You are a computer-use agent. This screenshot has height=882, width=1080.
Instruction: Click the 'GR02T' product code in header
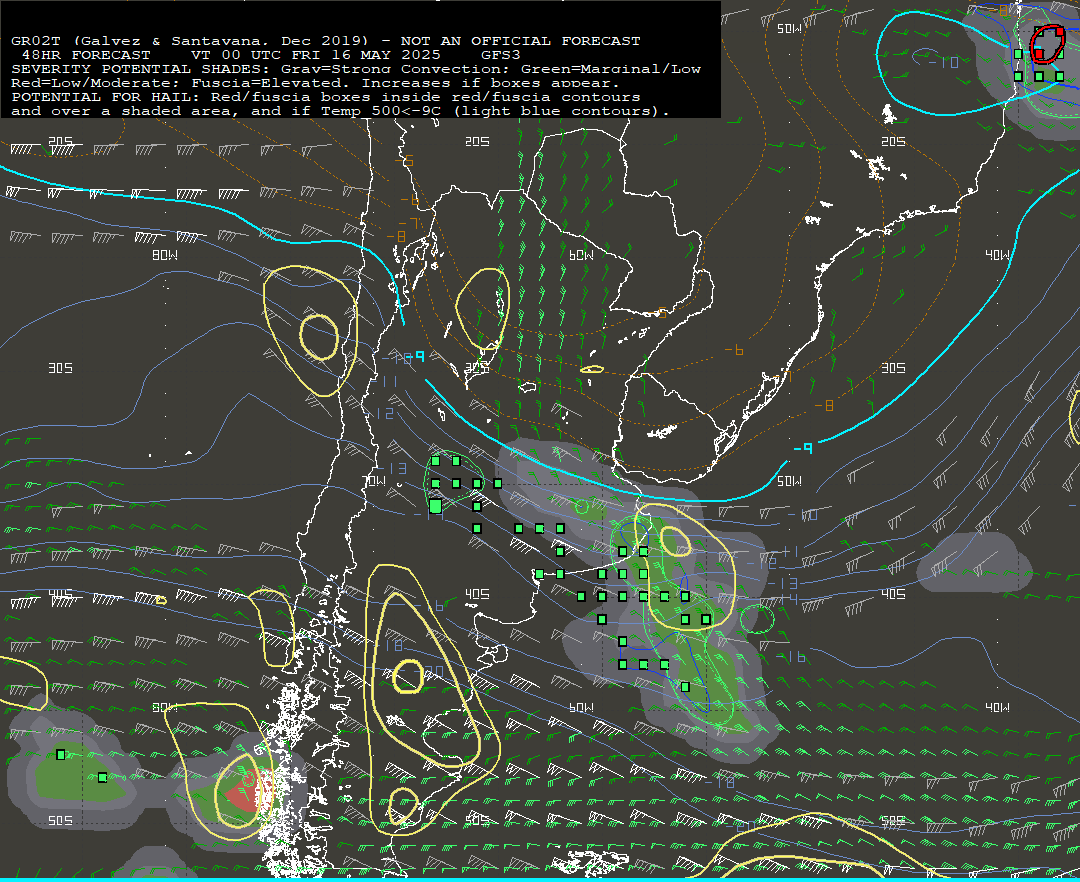(37, 41)
